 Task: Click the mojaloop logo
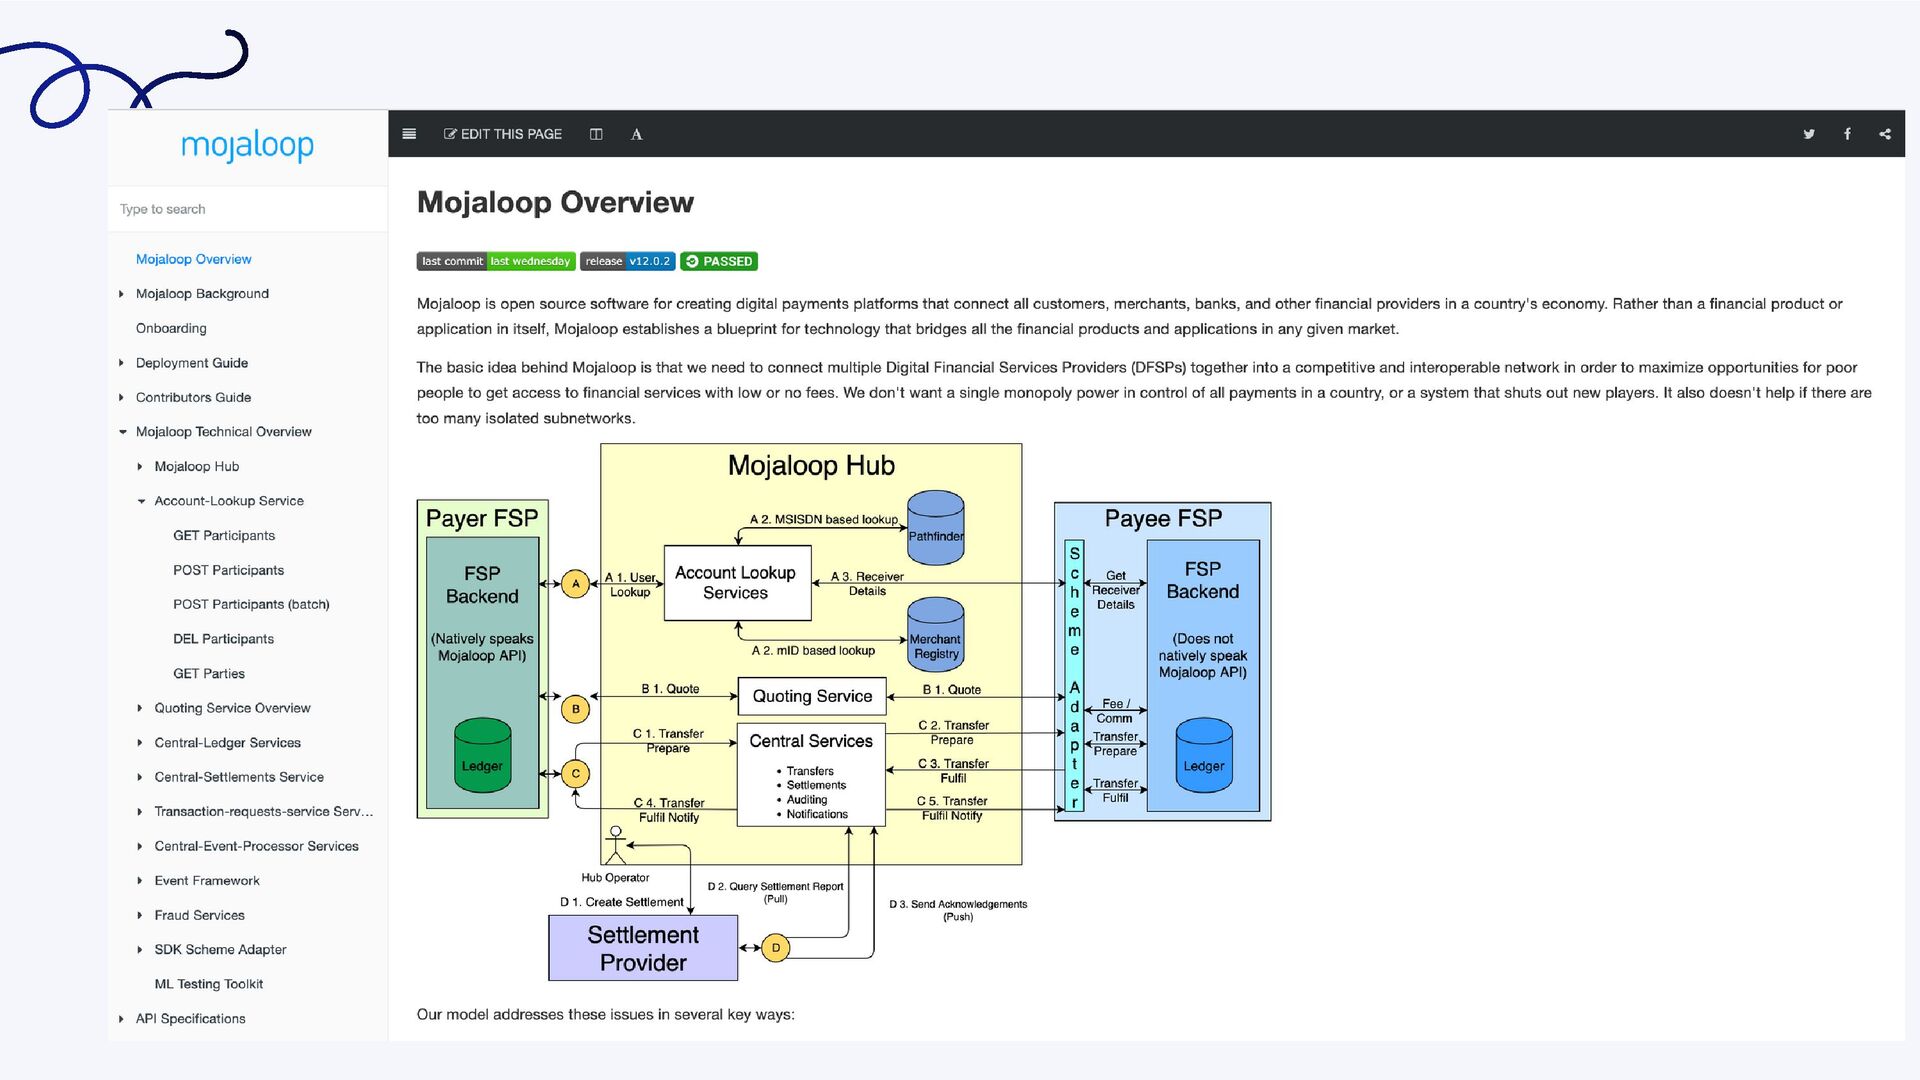247,146
